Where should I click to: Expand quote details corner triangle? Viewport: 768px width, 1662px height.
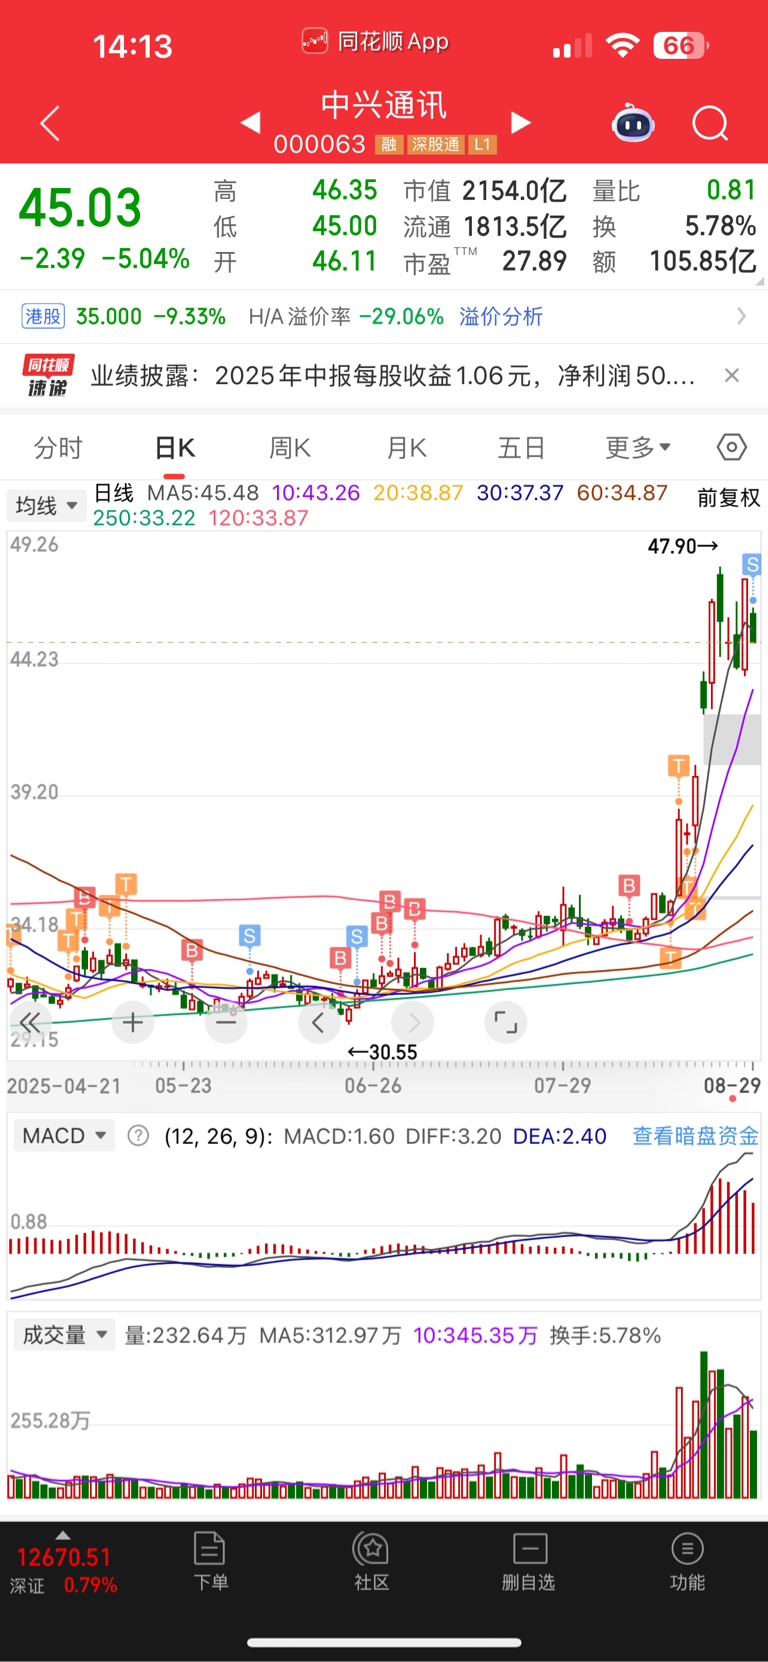point(761,282)
